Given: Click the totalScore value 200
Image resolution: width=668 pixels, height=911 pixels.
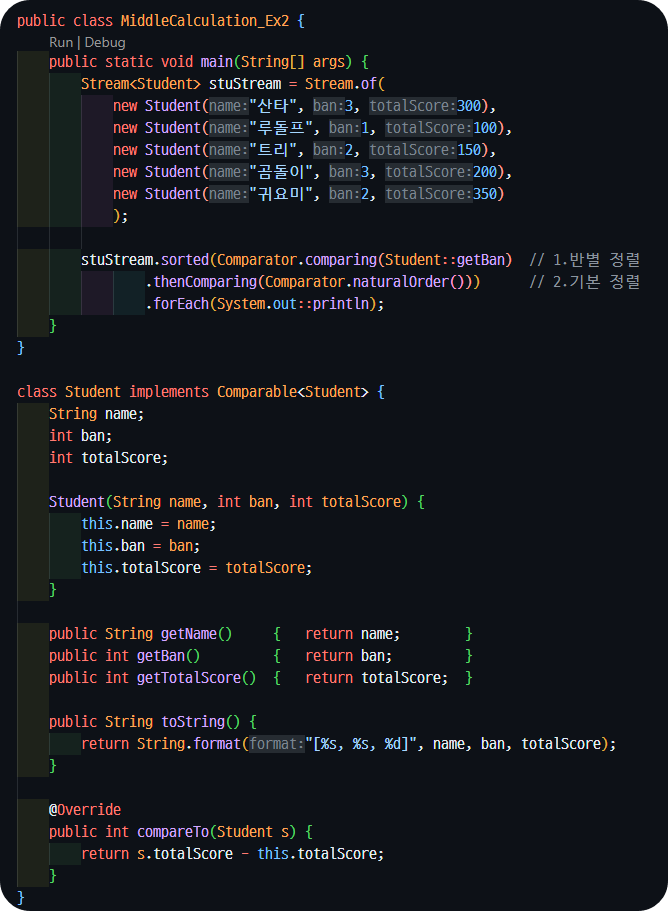Looking at the screenshot, I should 486,172.
